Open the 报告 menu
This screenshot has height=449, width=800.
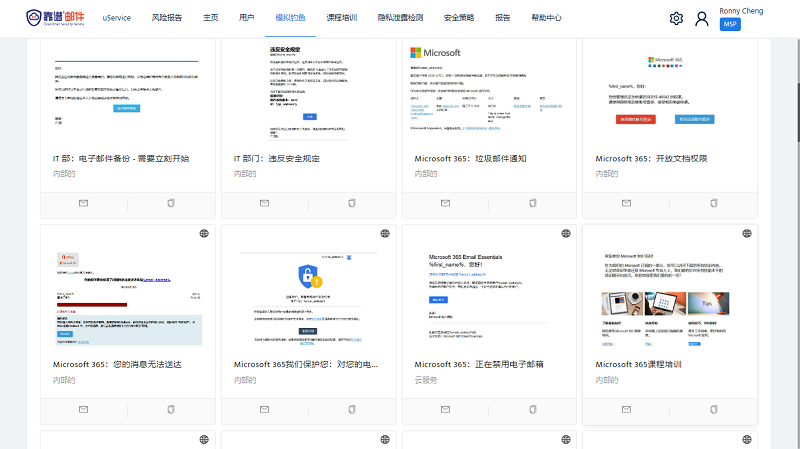click(503, 18)
